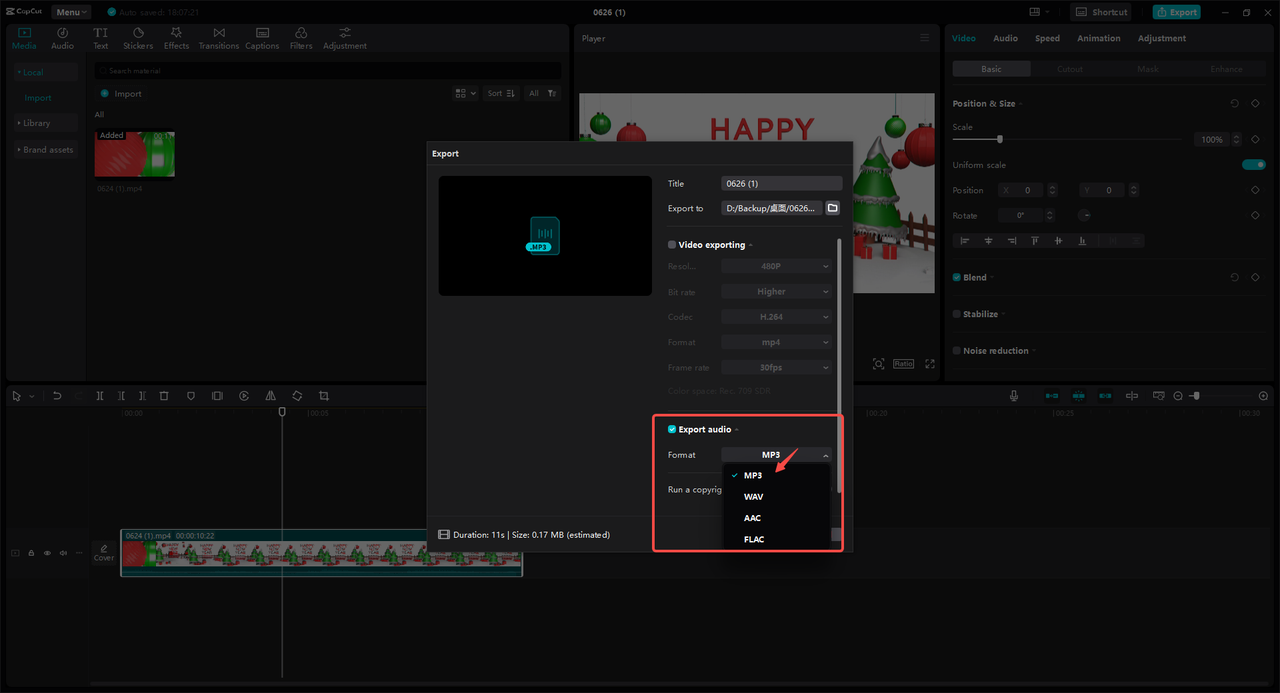Click the timeline delete trash icon
Image resolution: width=1280 pixels, height=693 pixels.
[164, 396]
